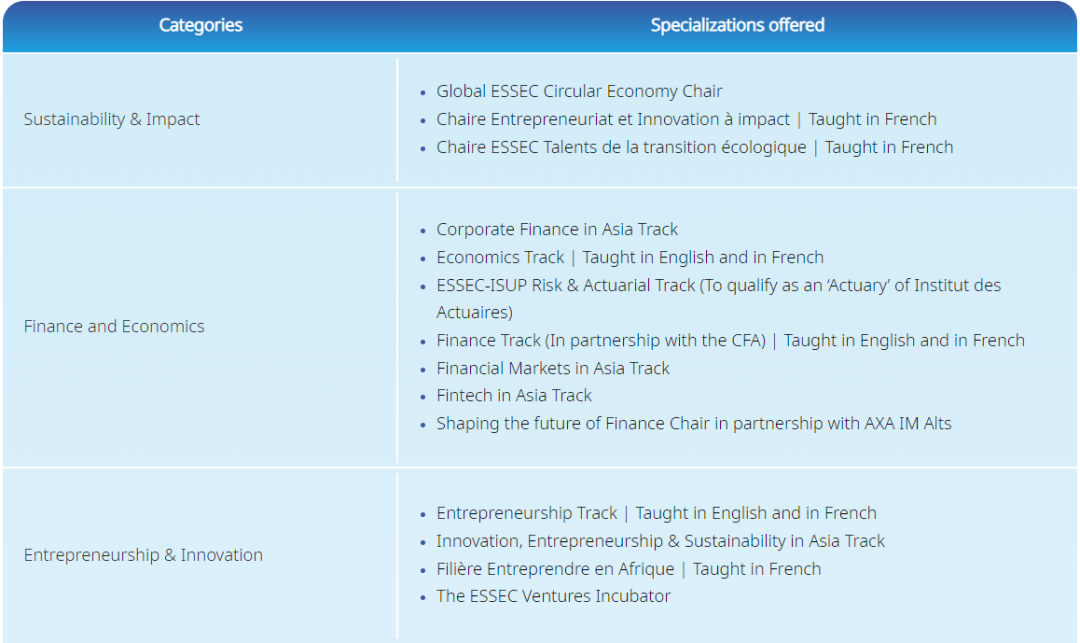This screenshot has width=1080, height=643.
Task: Open Innovation, Entrepreneurship & Sustainability in Asia Track
Action: (661, 541)
